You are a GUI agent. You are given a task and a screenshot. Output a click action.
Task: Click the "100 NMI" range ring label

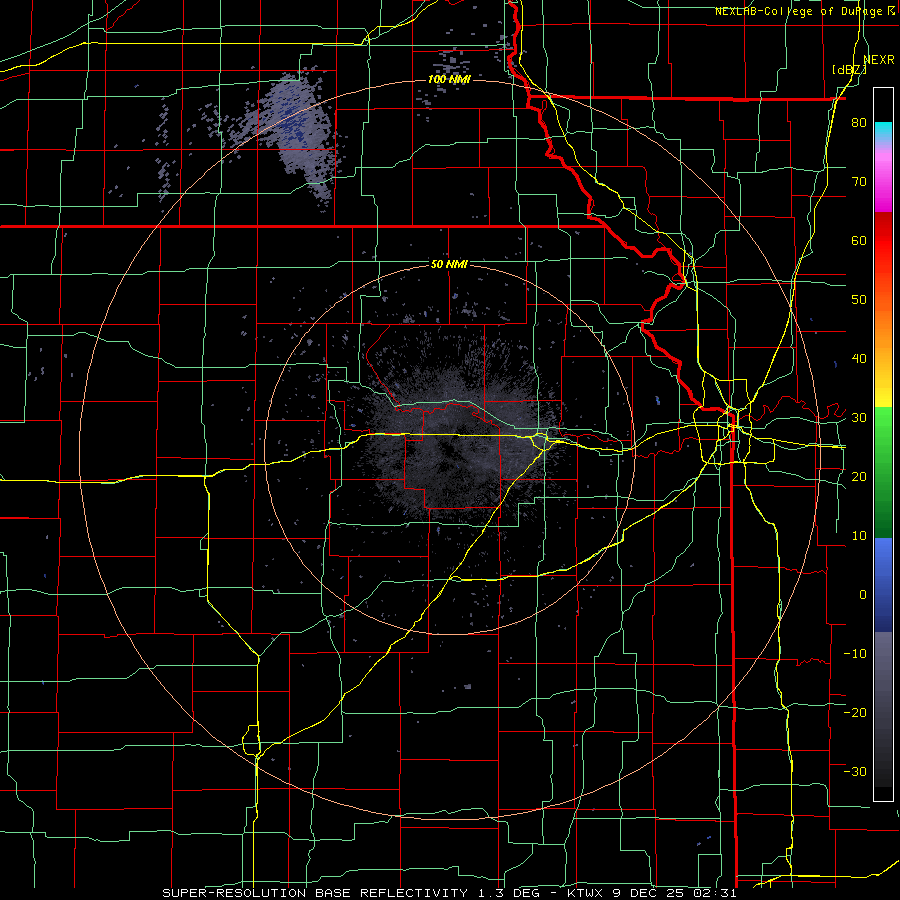449,79
